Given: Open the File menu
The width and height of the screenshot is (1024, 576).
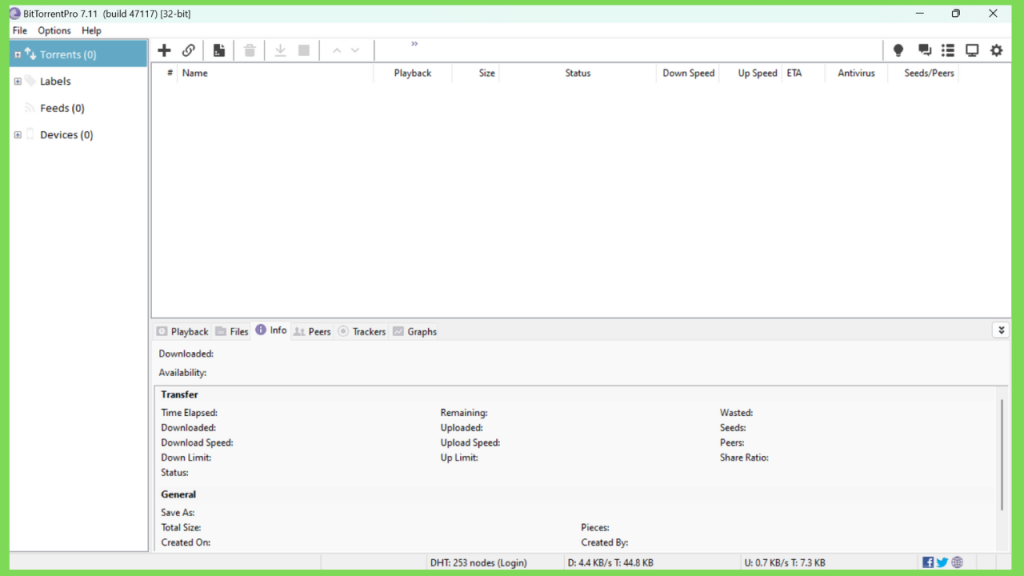Looking at the screenshot, I should coord(20,31).
